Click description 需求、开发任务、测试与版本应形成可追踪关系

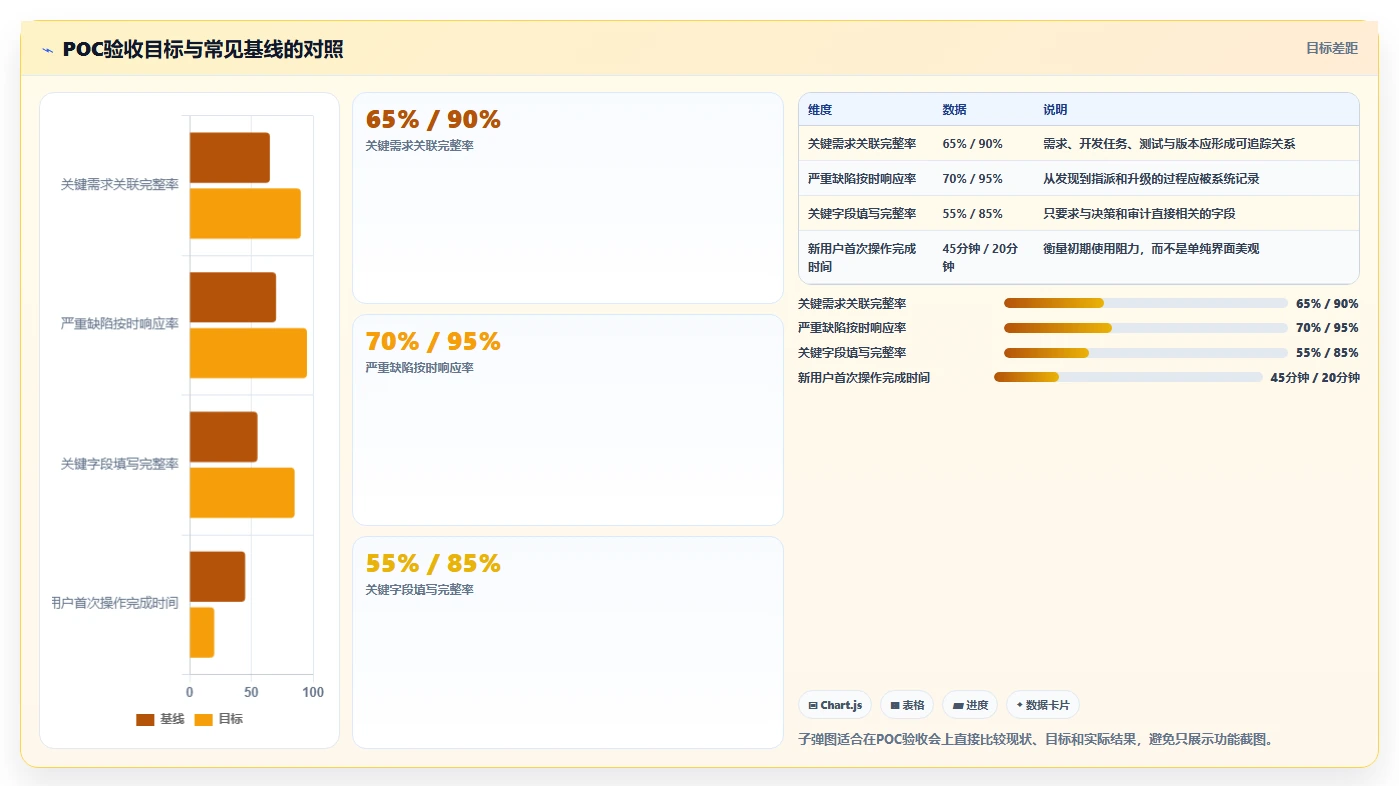[1169, 144]
